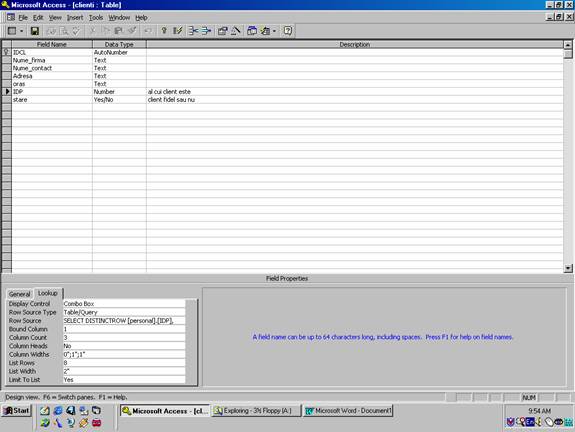Click the Format Painter brush icon
The width and height of the screenshot is (575, 432).
tap(132, 31)
